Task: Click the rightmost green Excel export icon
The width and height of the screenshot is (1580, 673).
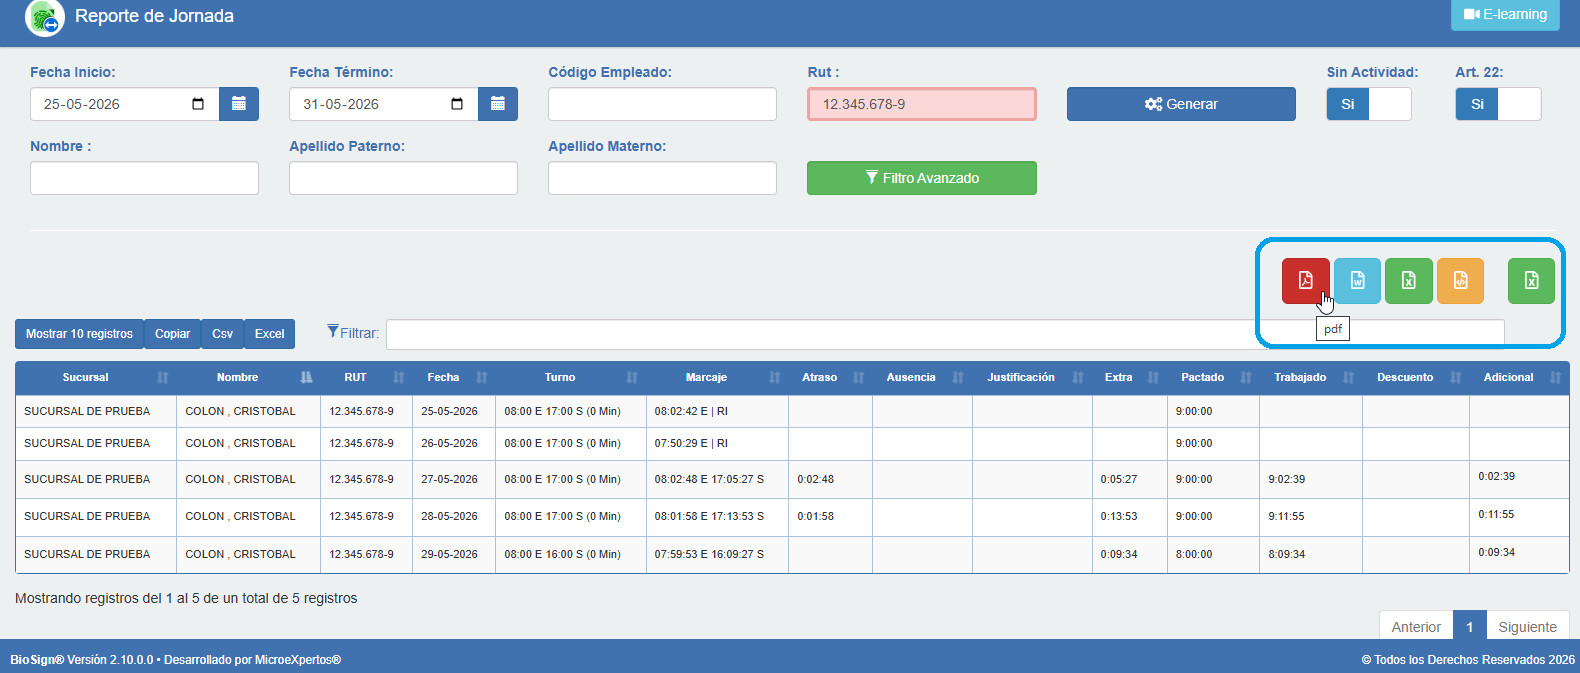Action: (1531, 281)
